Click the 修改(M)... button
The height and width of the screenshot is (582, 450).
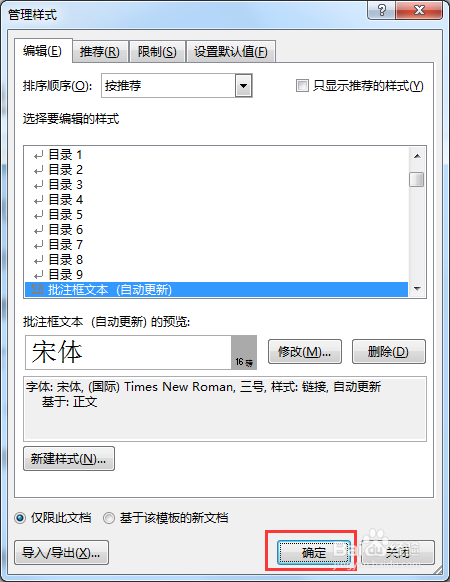tap(304, 351)
